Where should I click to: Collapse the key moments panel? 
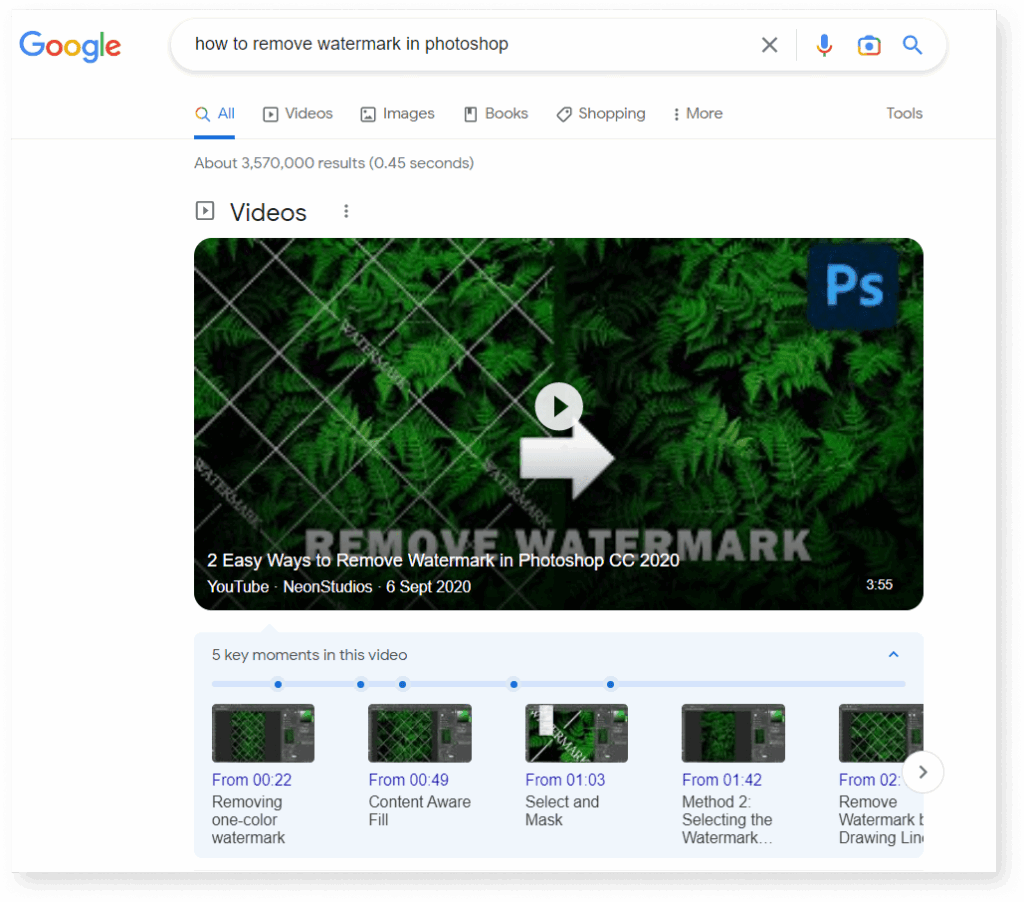(893, 653)
